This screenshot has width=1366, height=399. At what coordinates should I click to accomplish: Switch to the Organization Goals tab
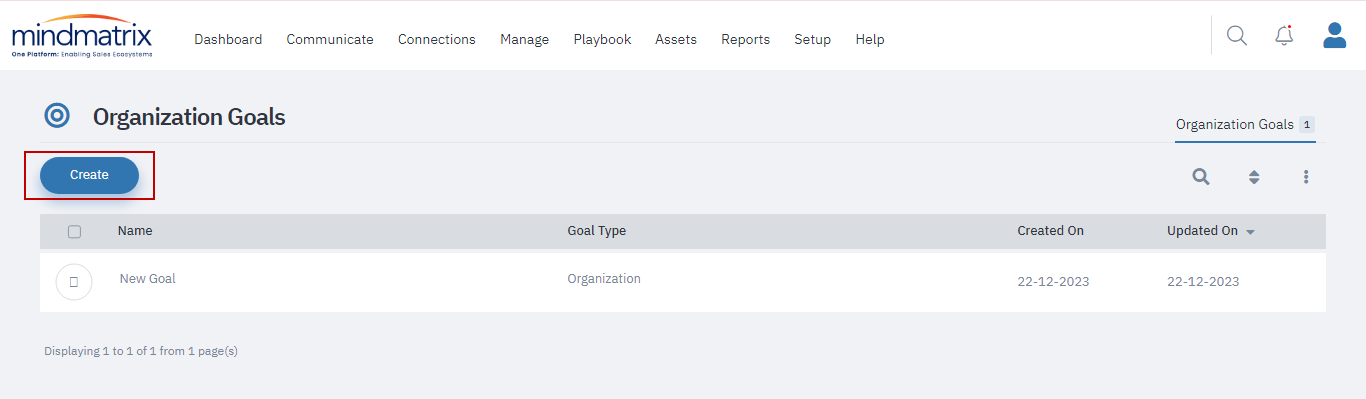tap(1245, 125)
